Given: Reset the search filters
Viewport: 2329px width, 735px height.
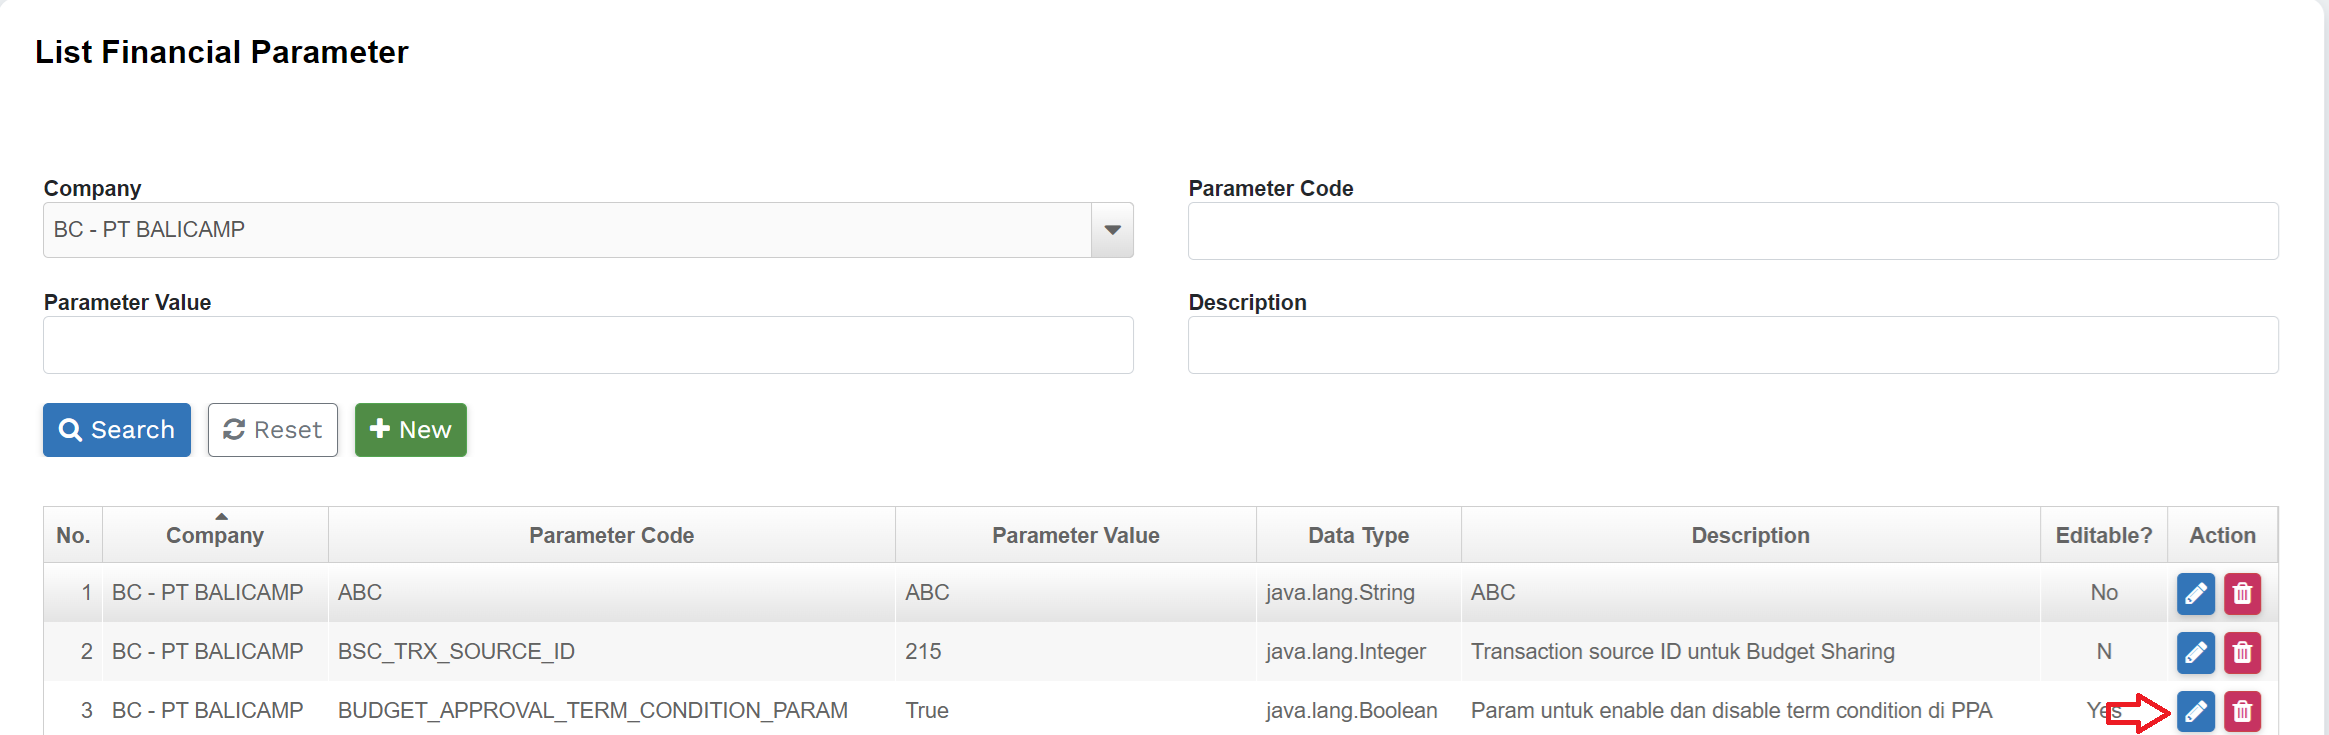Looking at the screenshot, I should click(x=273, y=430).
